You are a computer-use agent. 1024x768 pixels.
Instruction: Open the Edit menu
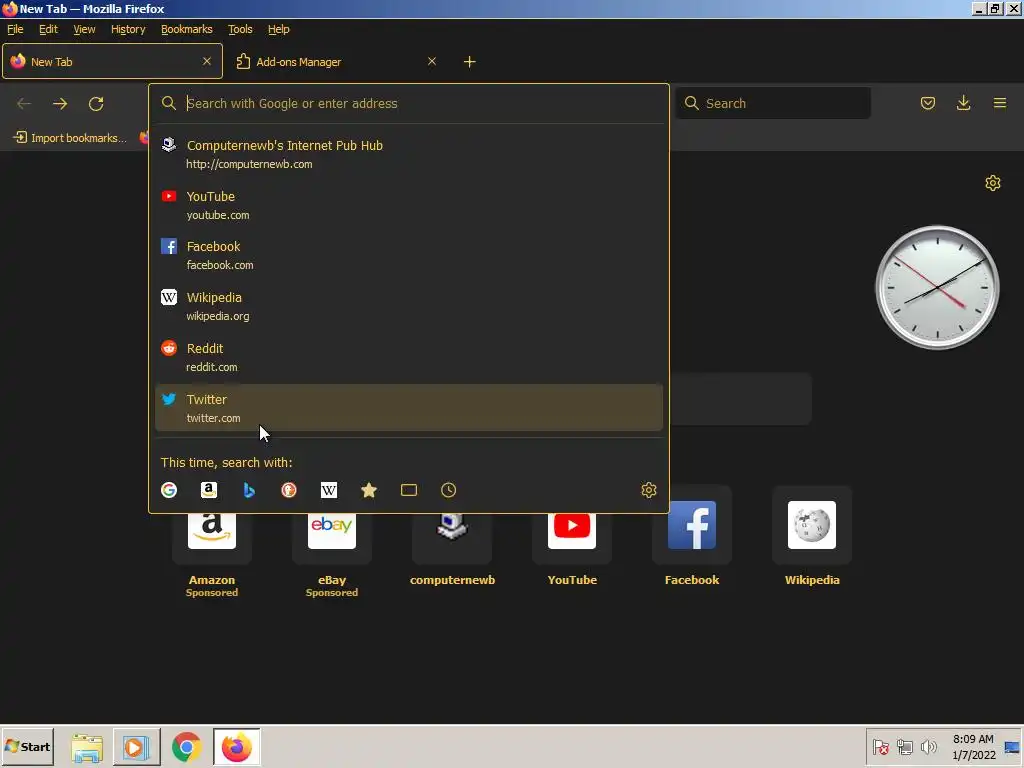click(48, 29)
